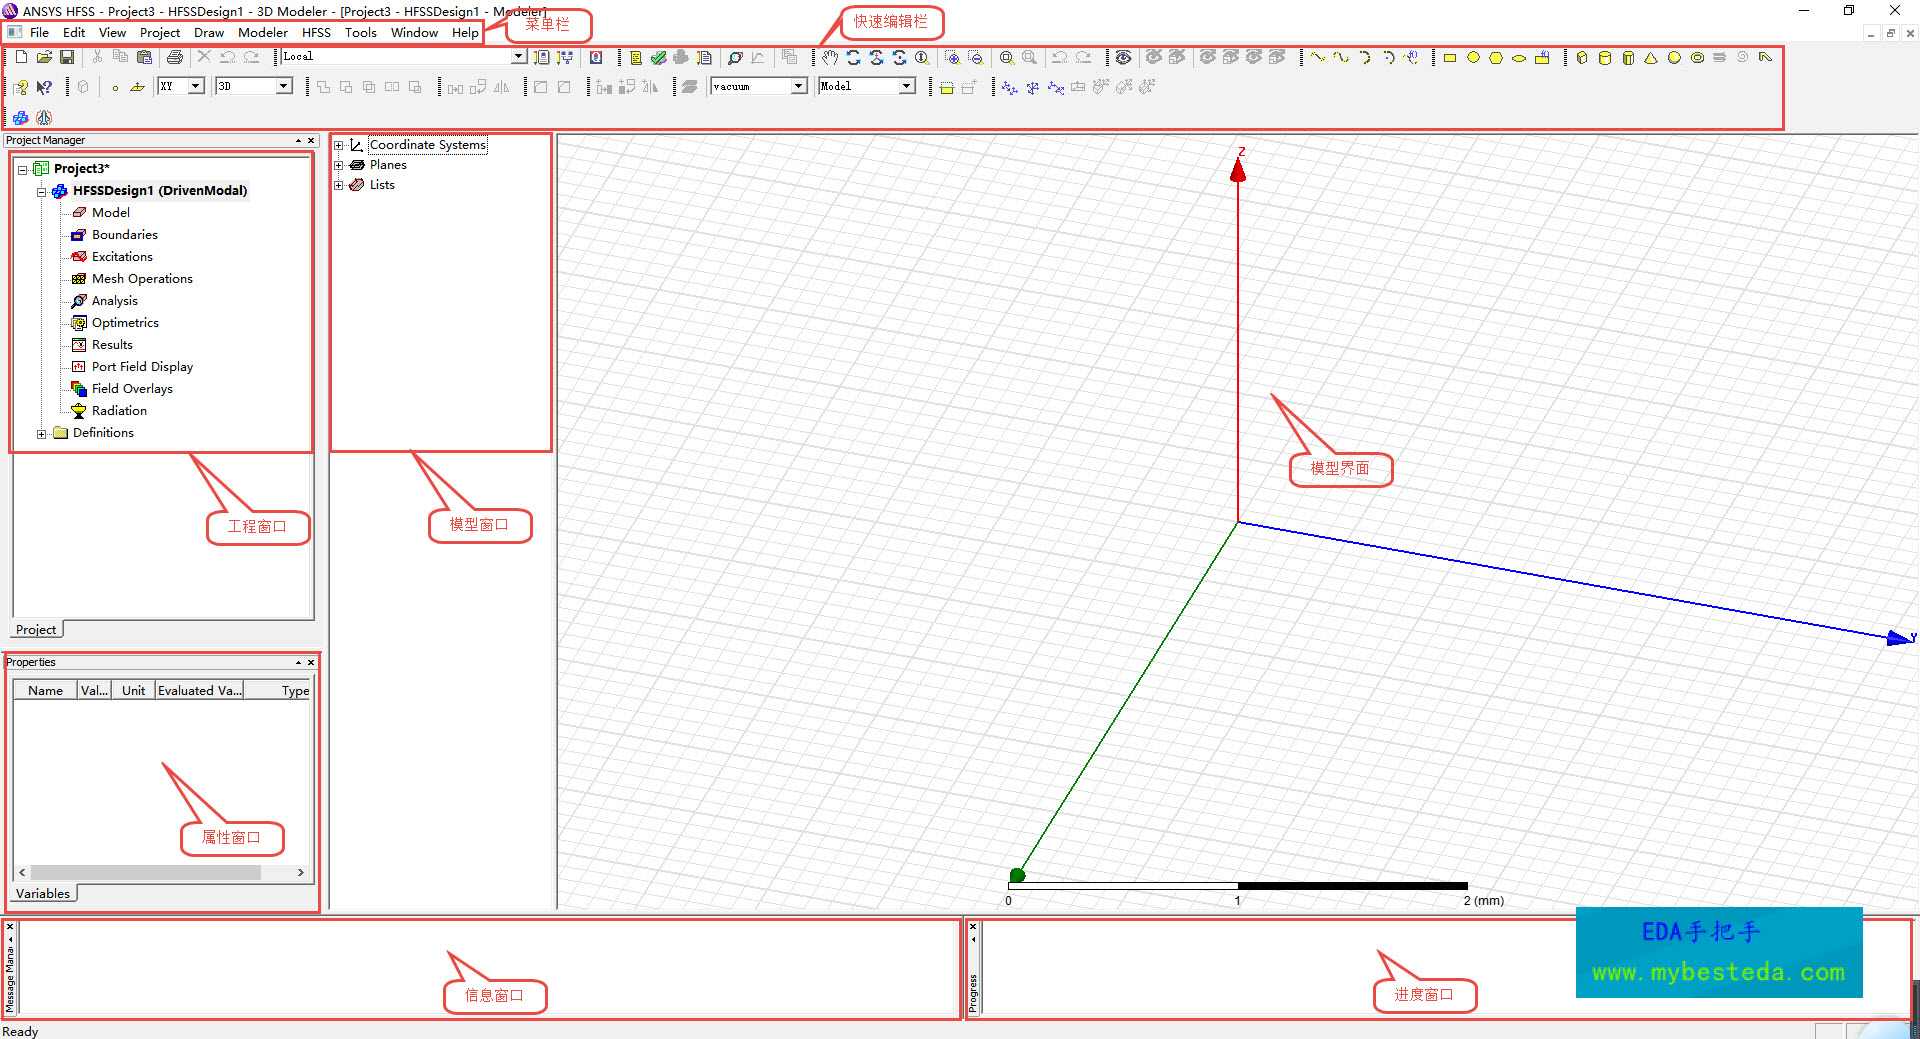
Task: Click the New project icon
Action: (21, 57)
